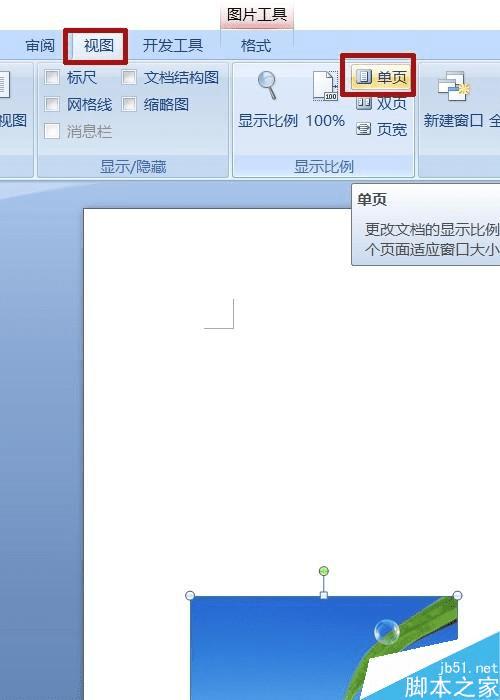Click the top-left circular handle of picture
This screenshot has height=700, width=500.
coord(190,596)
